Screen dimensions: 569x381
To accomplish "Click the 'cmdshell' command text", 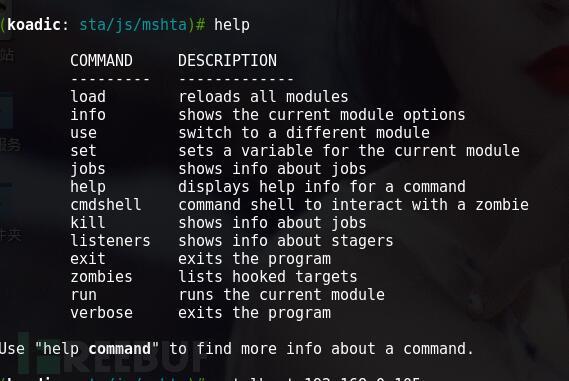I will tap(106, 205).
